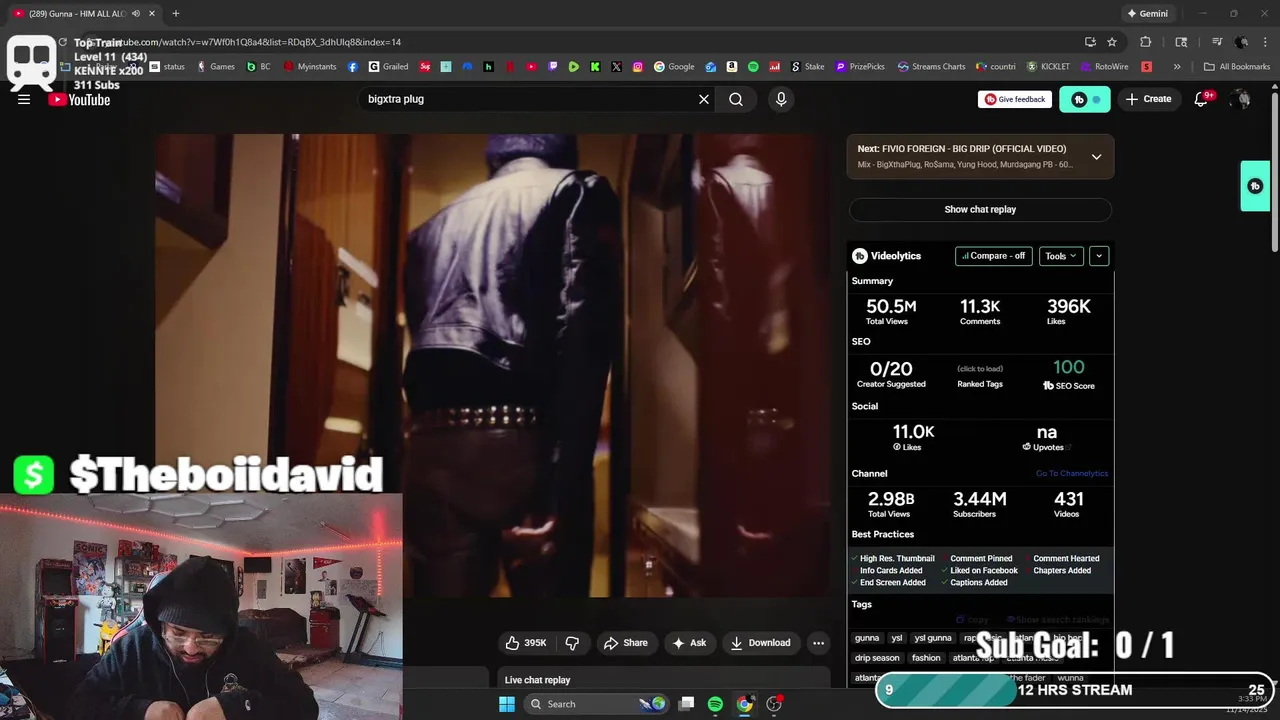Toggle Videolytics Compare off button
The height and width of the screenshot is (720, 1280).
[x=993, y=256]
